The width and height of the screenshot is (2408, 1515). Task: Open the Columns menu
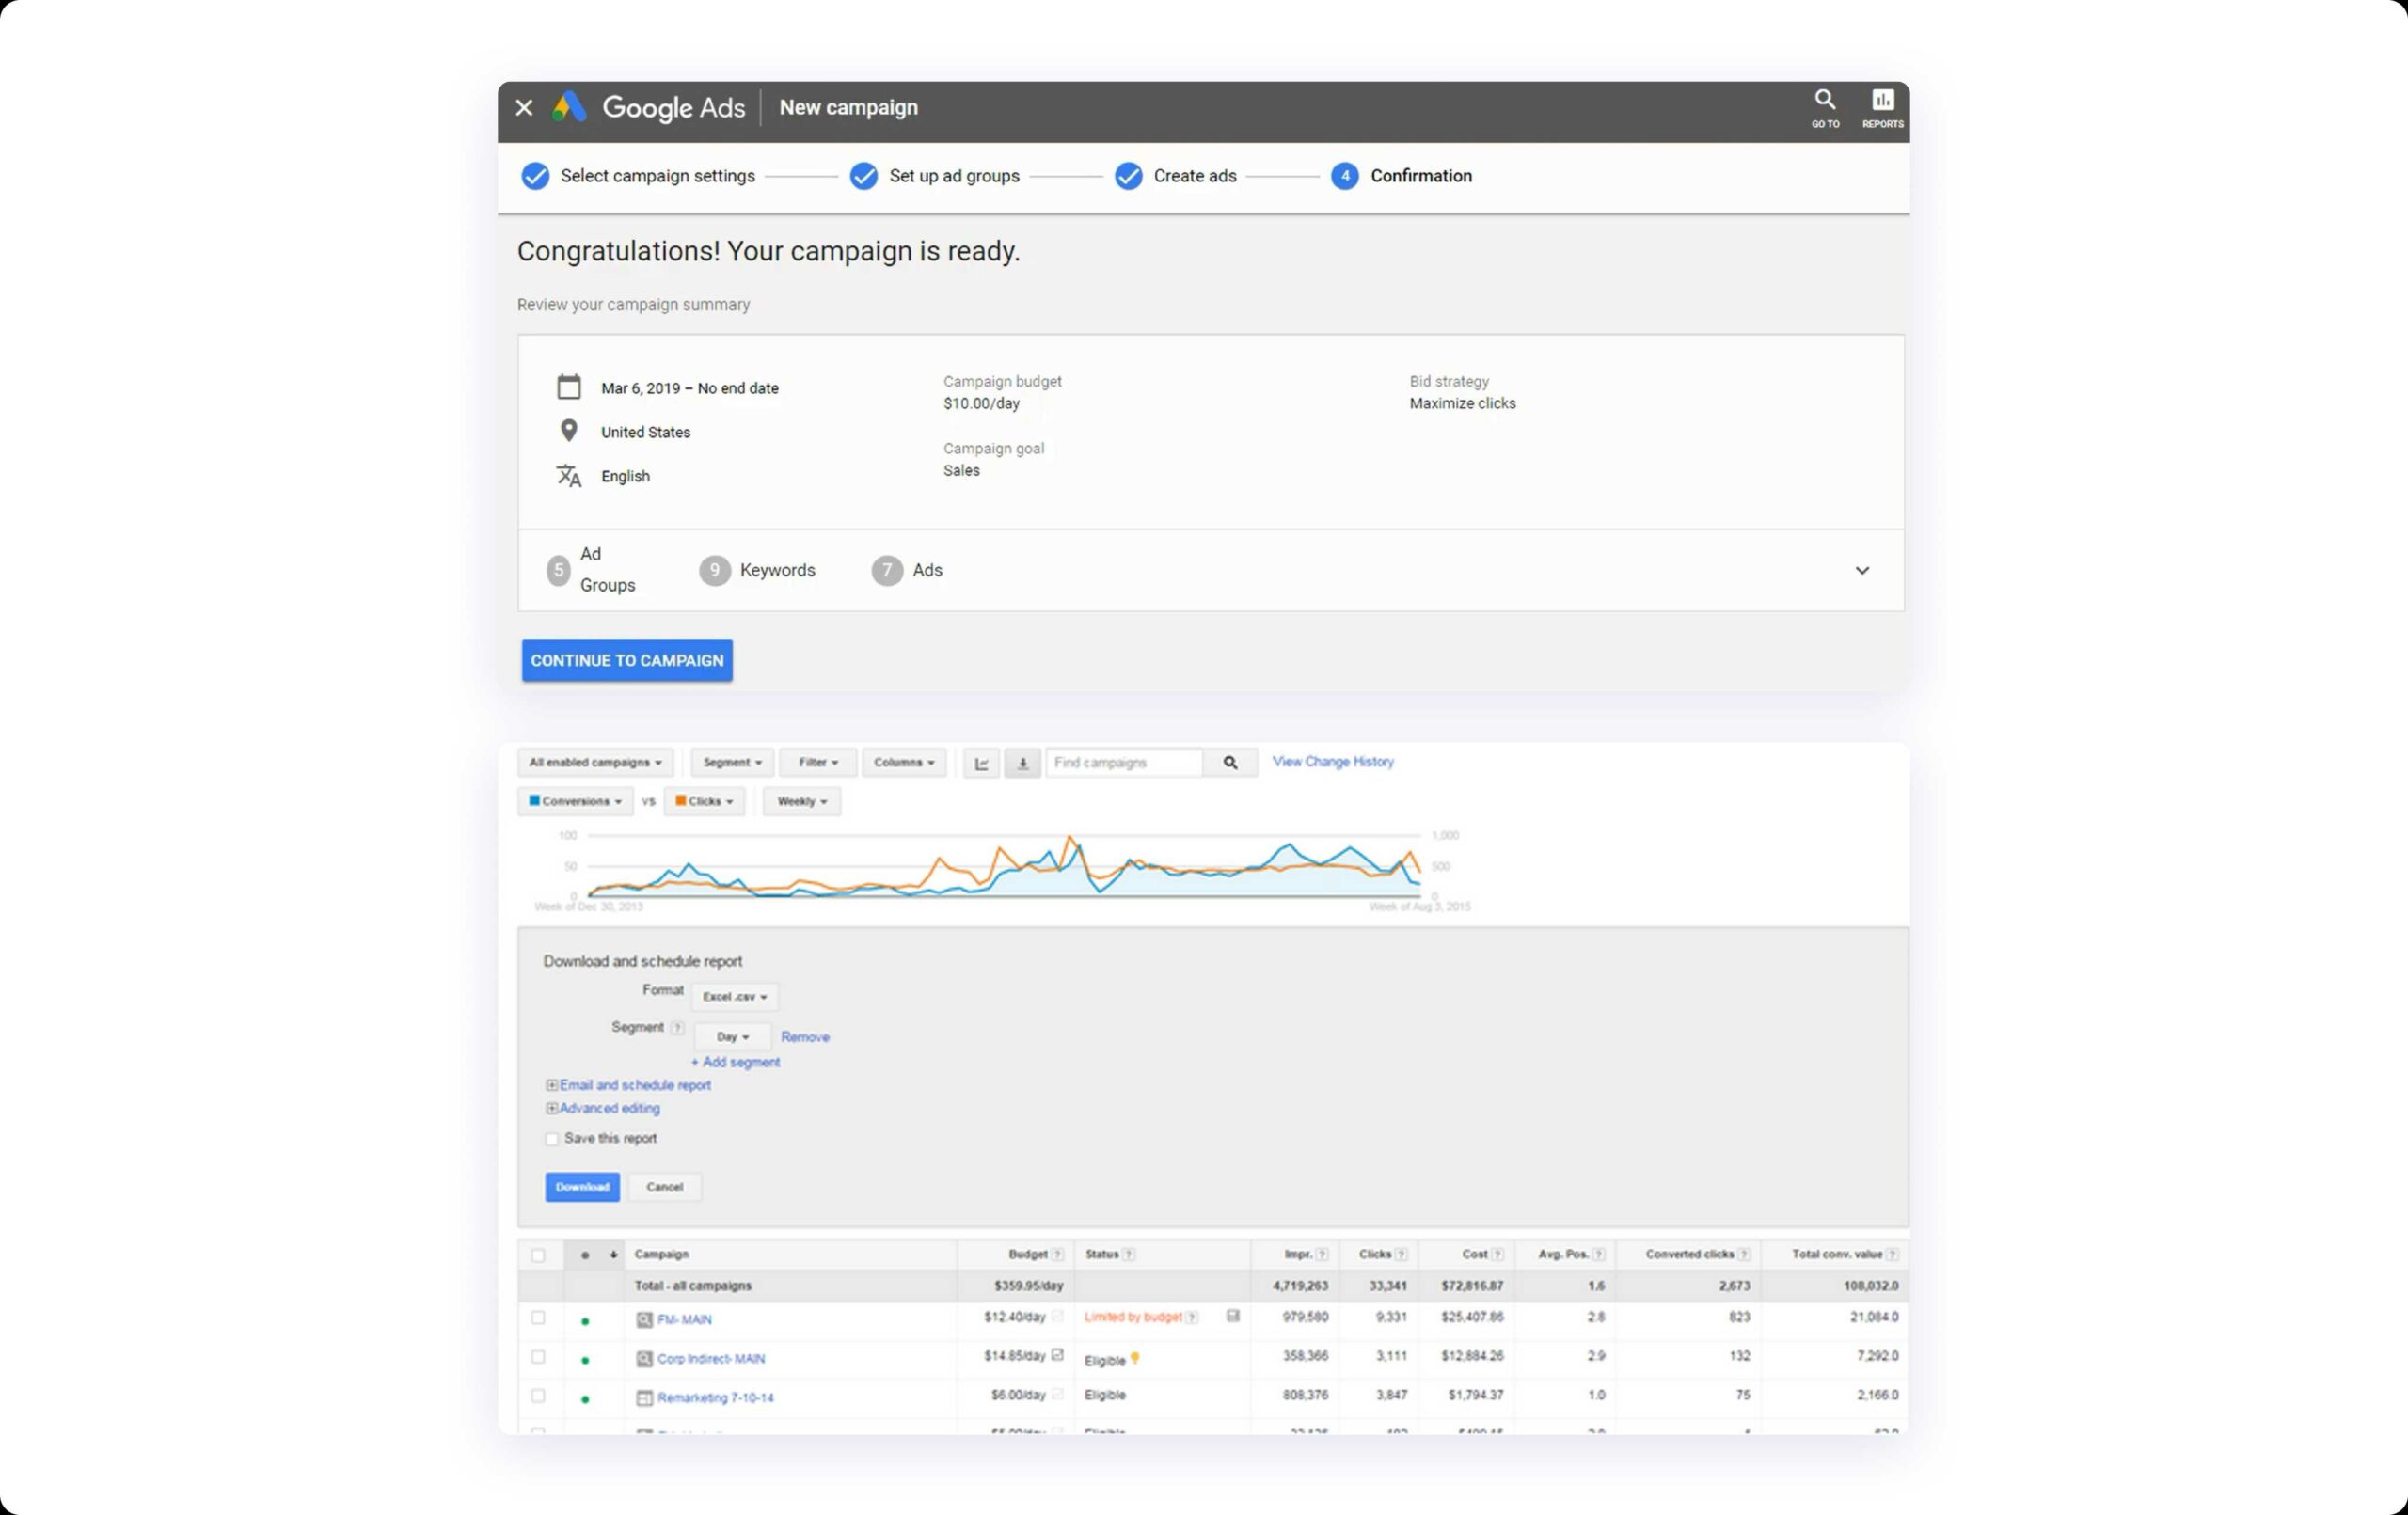(903, 763)
